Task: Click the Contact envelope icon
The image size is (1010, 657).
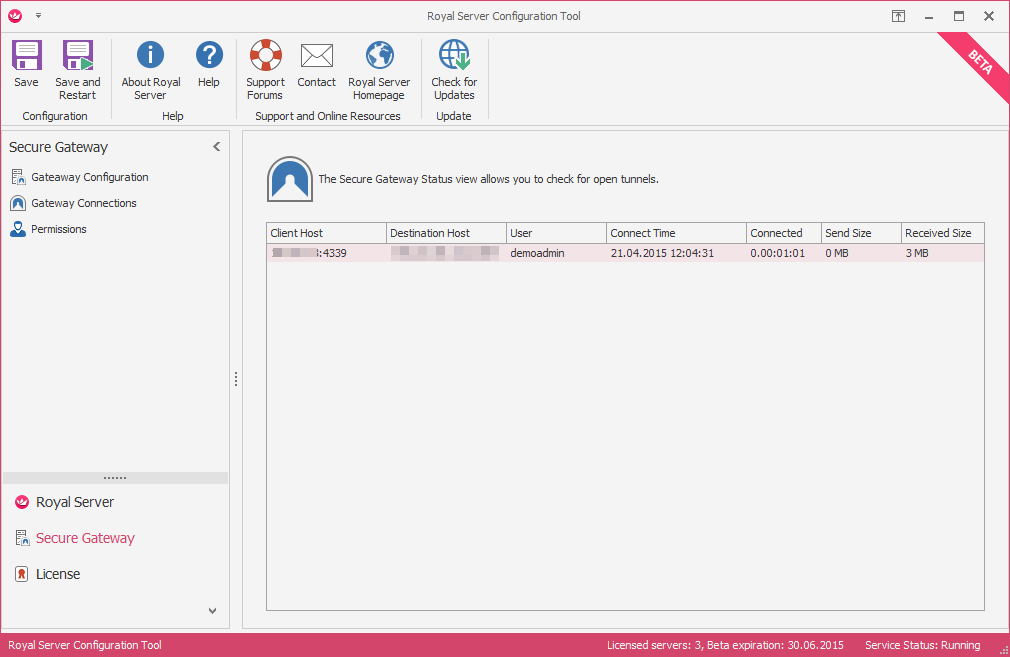Action: pos(316,56)
